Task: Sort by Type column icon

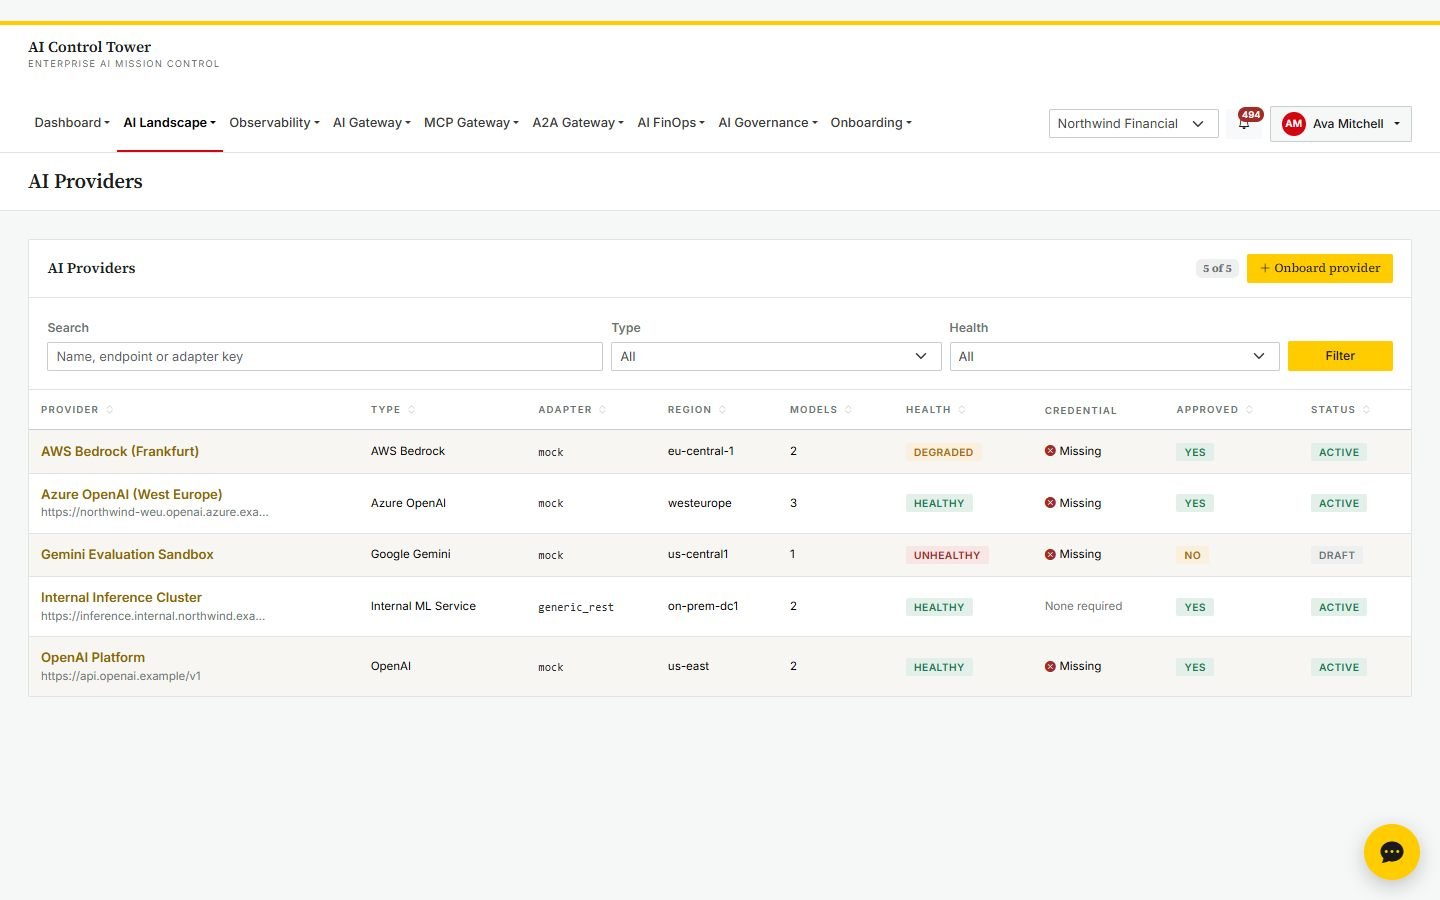Action: (x=412, y=410)
